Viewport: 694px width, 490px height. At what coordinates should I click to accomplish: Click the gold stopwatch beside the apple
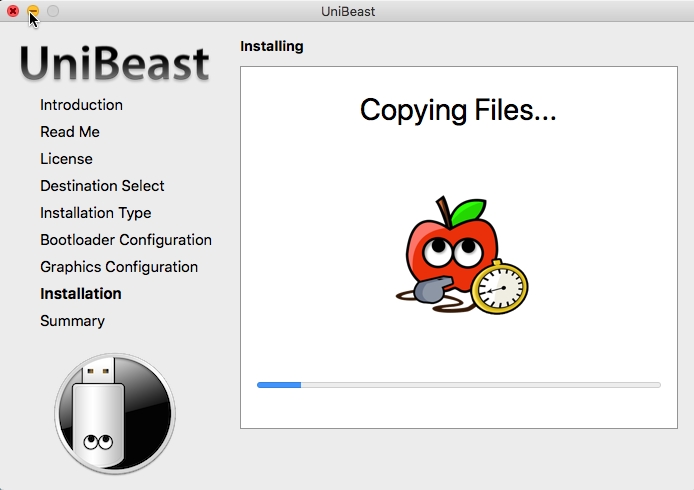tap(499, 287)
